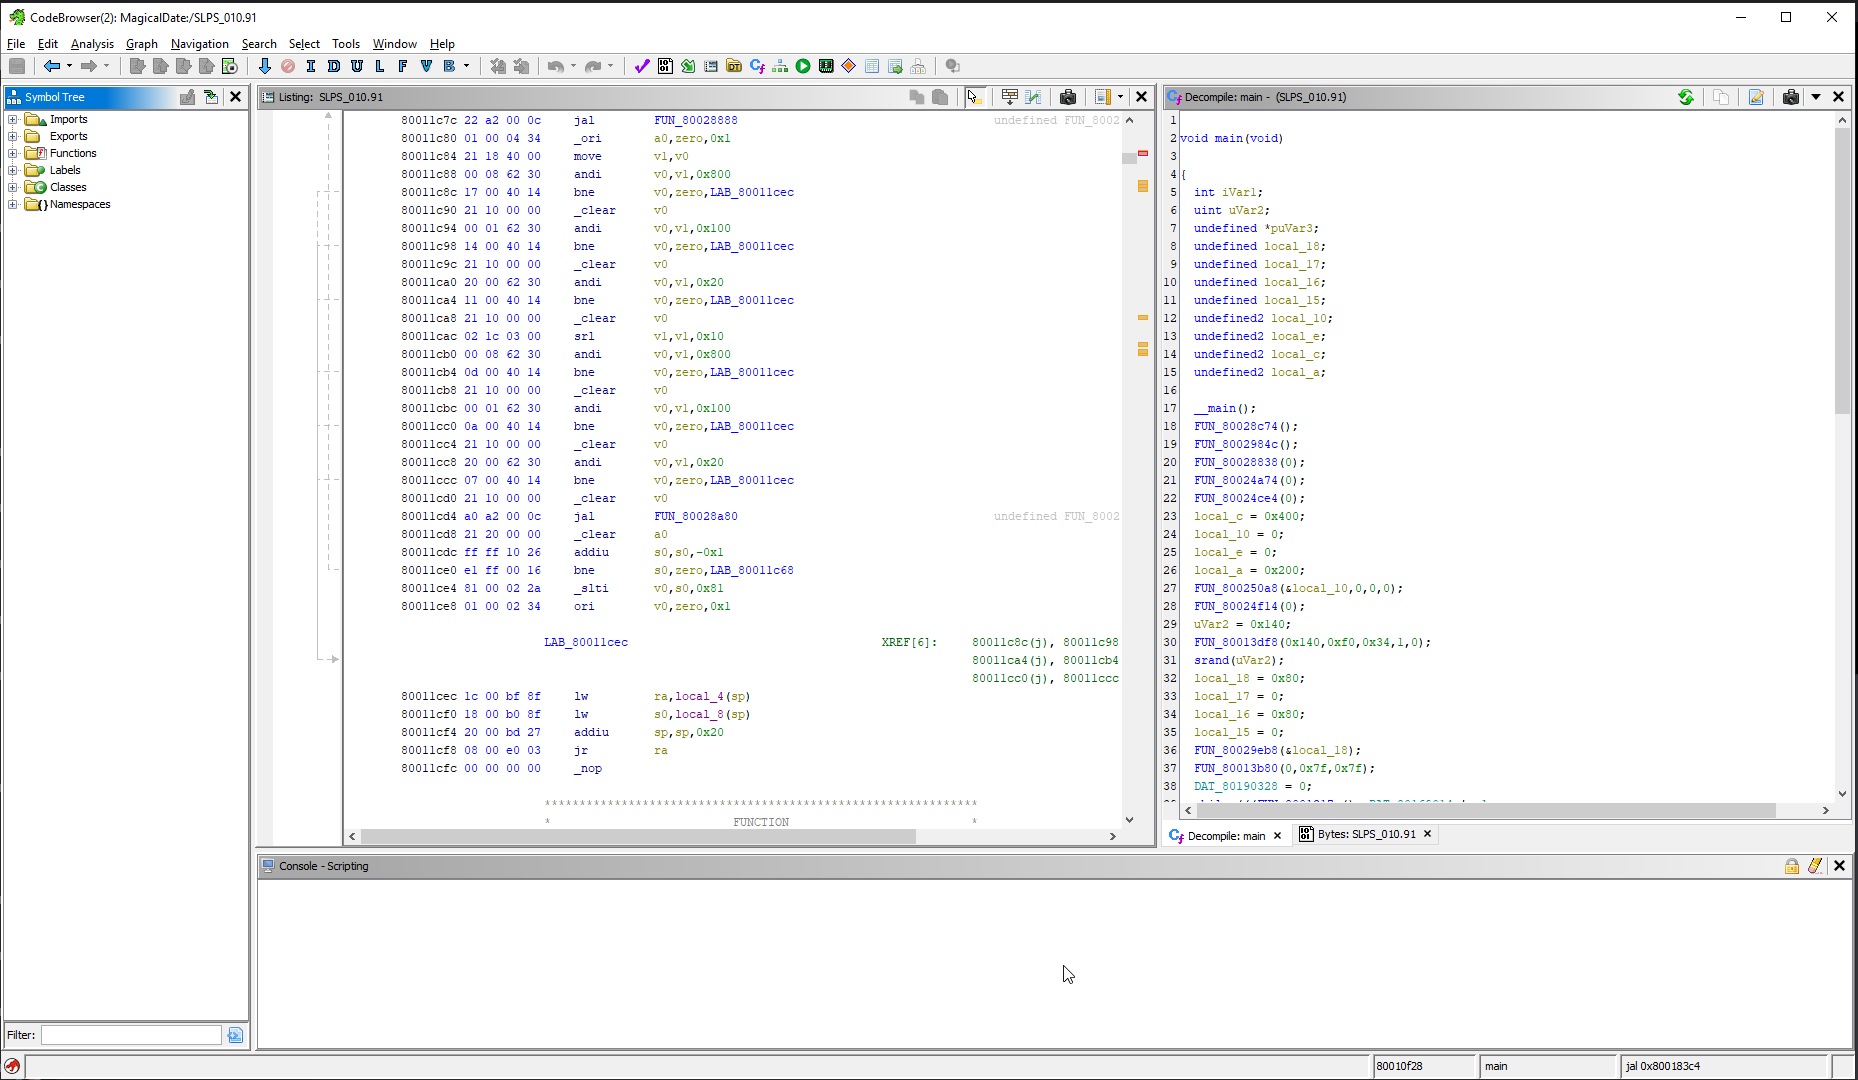Click the blue down-arrow navigation icon

(265, 66)
